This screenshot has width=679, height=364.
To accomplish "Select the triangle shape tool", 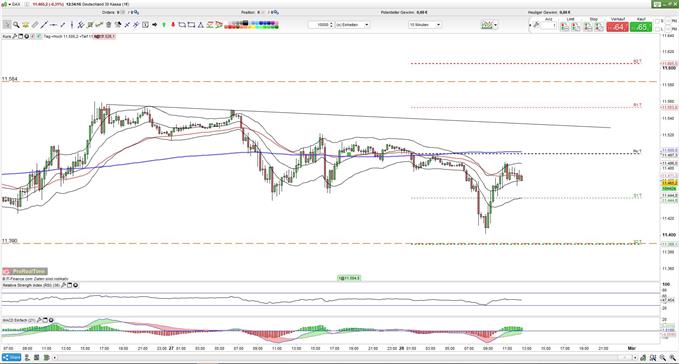I will pyautogui.click(x=200, y=25).
